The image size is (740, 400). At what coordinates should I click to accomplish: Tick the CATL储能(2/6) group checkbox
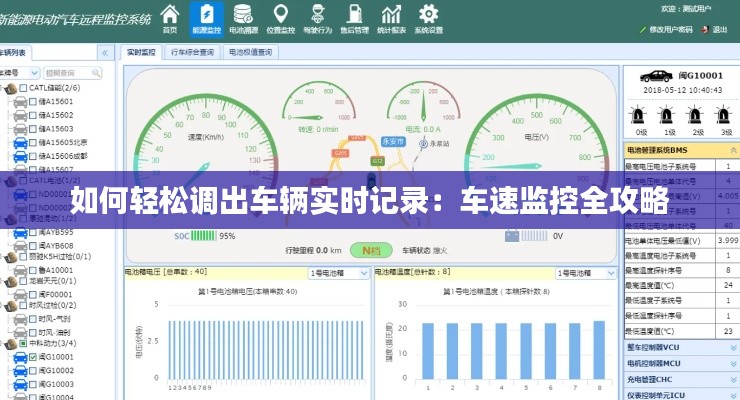pyautogui.click(x=22, y=89)
